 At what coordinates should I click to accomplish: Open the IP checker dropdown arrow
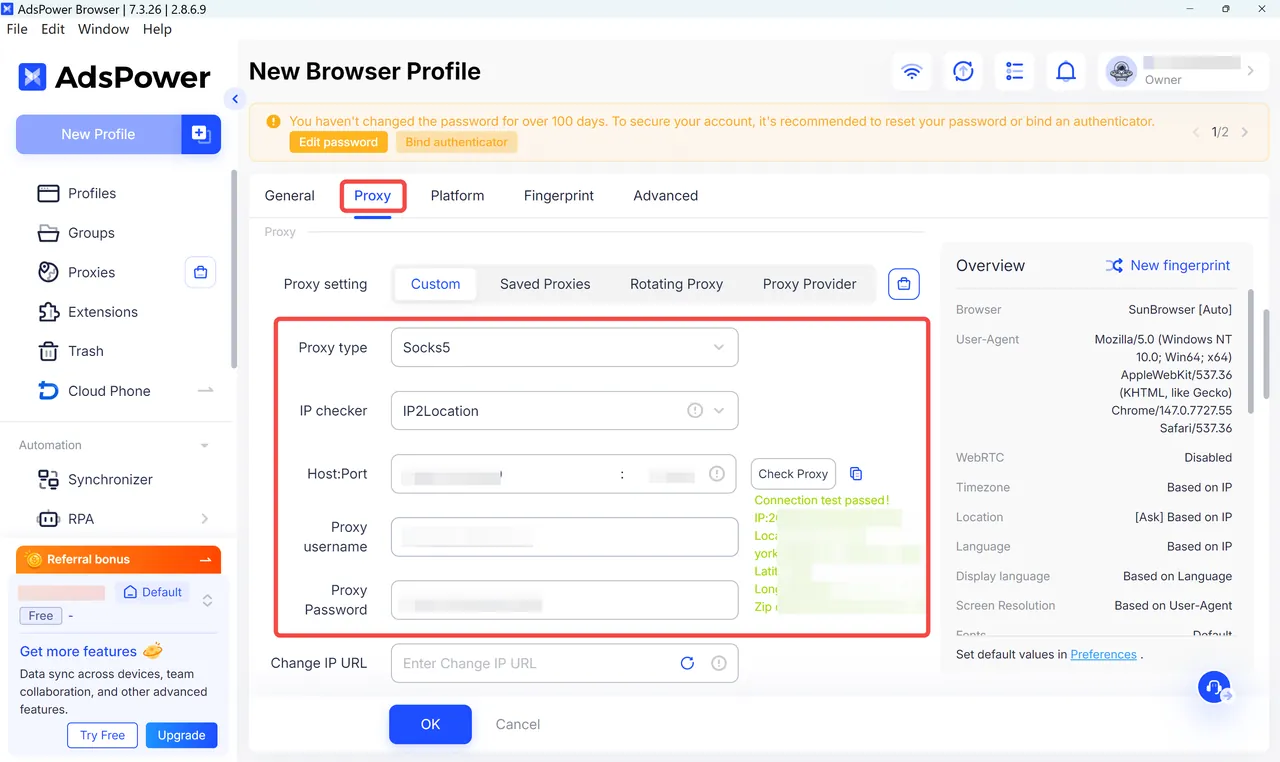coord(719,410)
